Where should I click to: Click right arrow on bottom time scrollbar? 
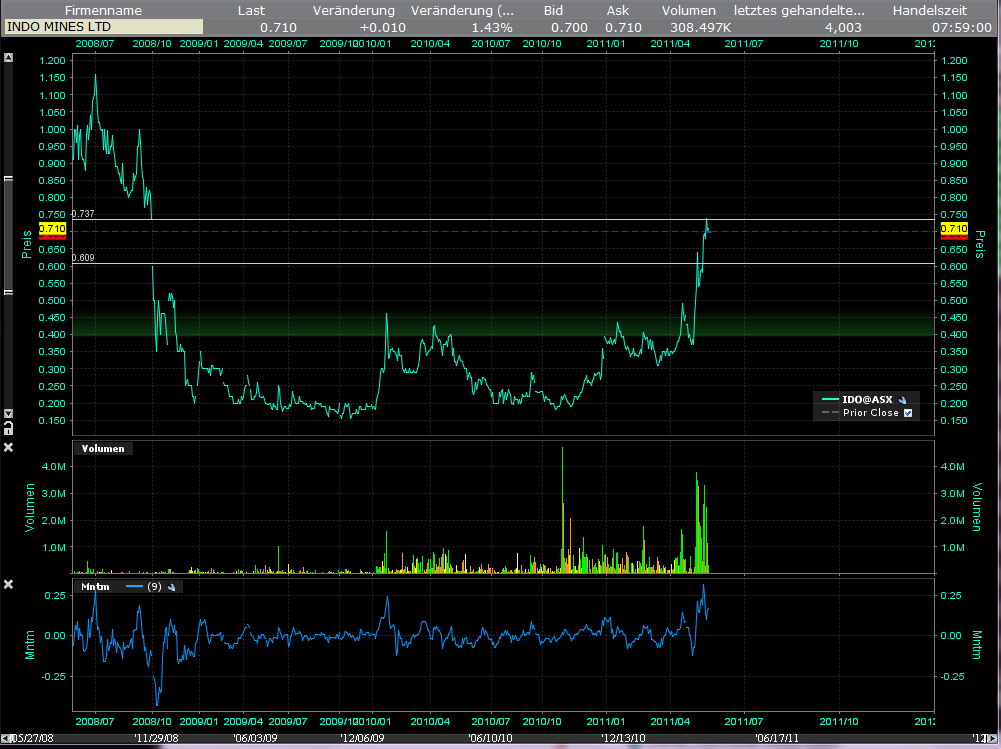pyautogui.click(x=994, y=740)
